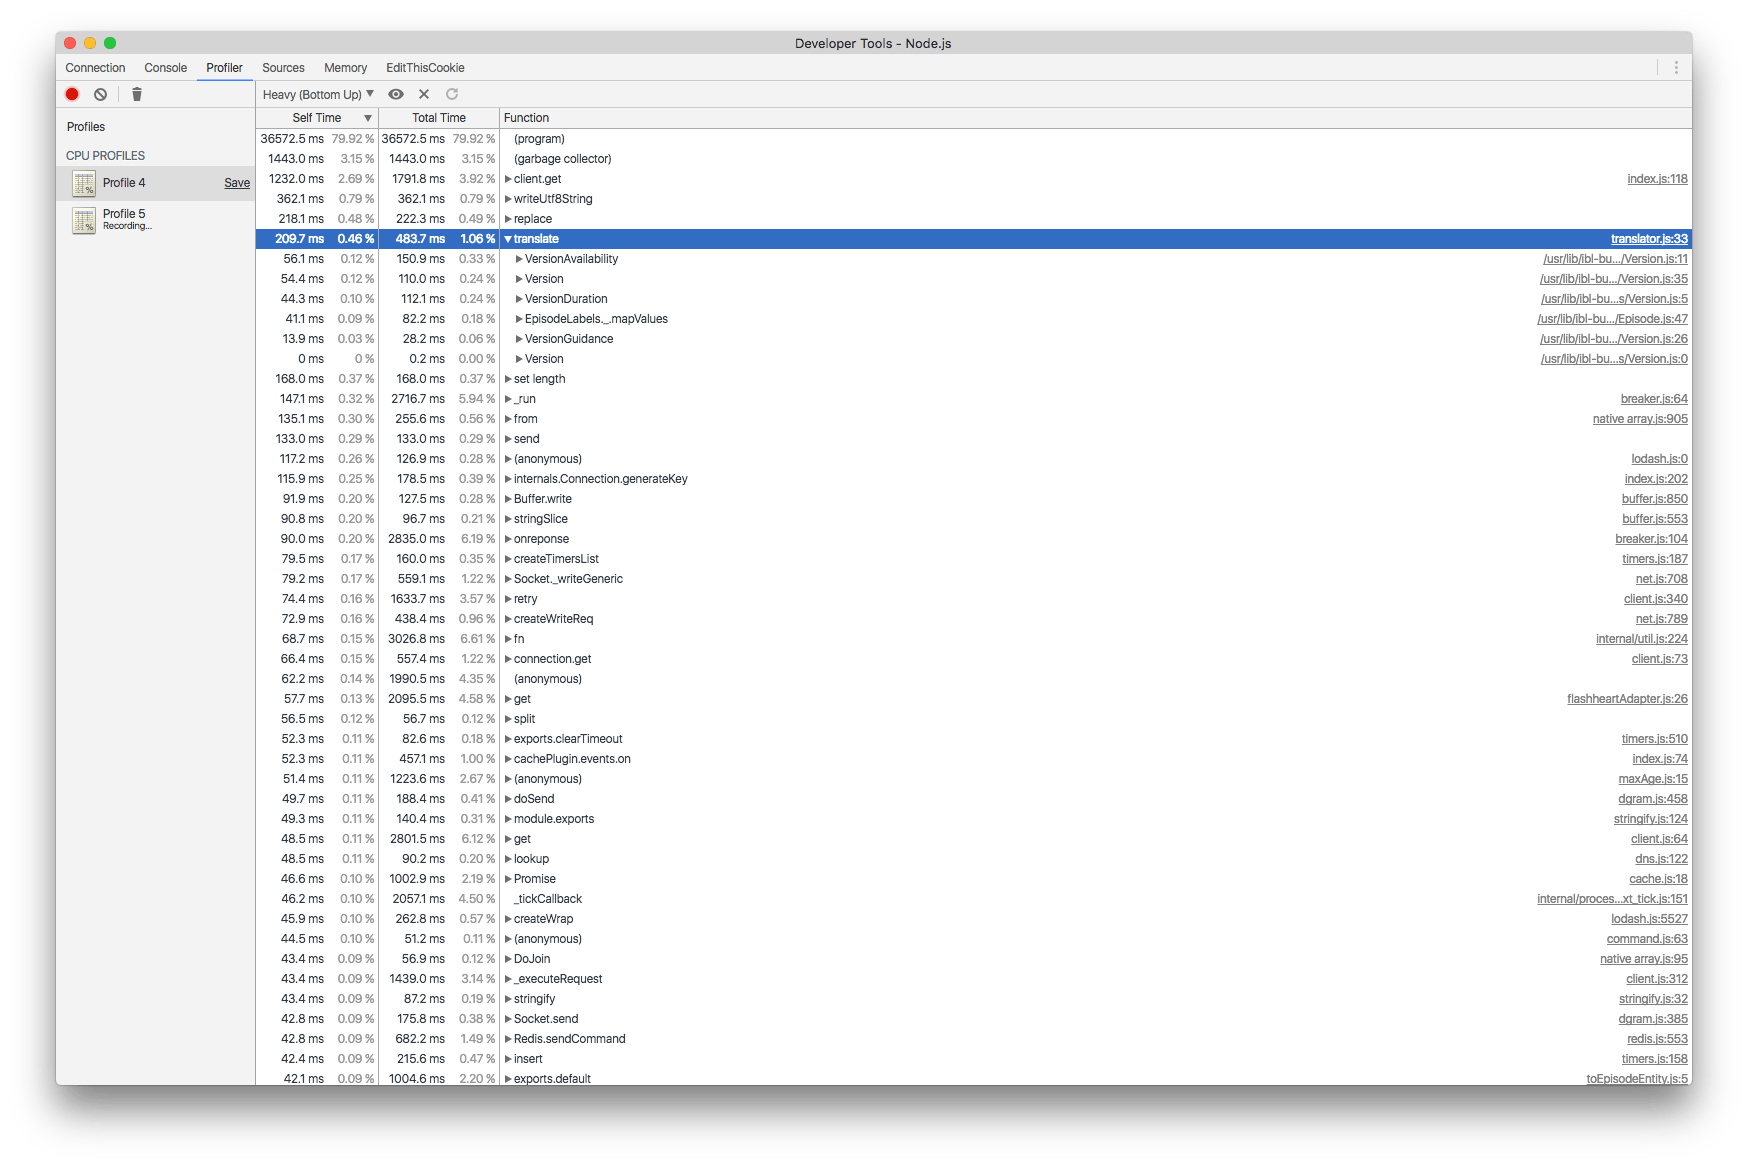Expand the client.get function row

pyautogui.click(x=508, y=179)
